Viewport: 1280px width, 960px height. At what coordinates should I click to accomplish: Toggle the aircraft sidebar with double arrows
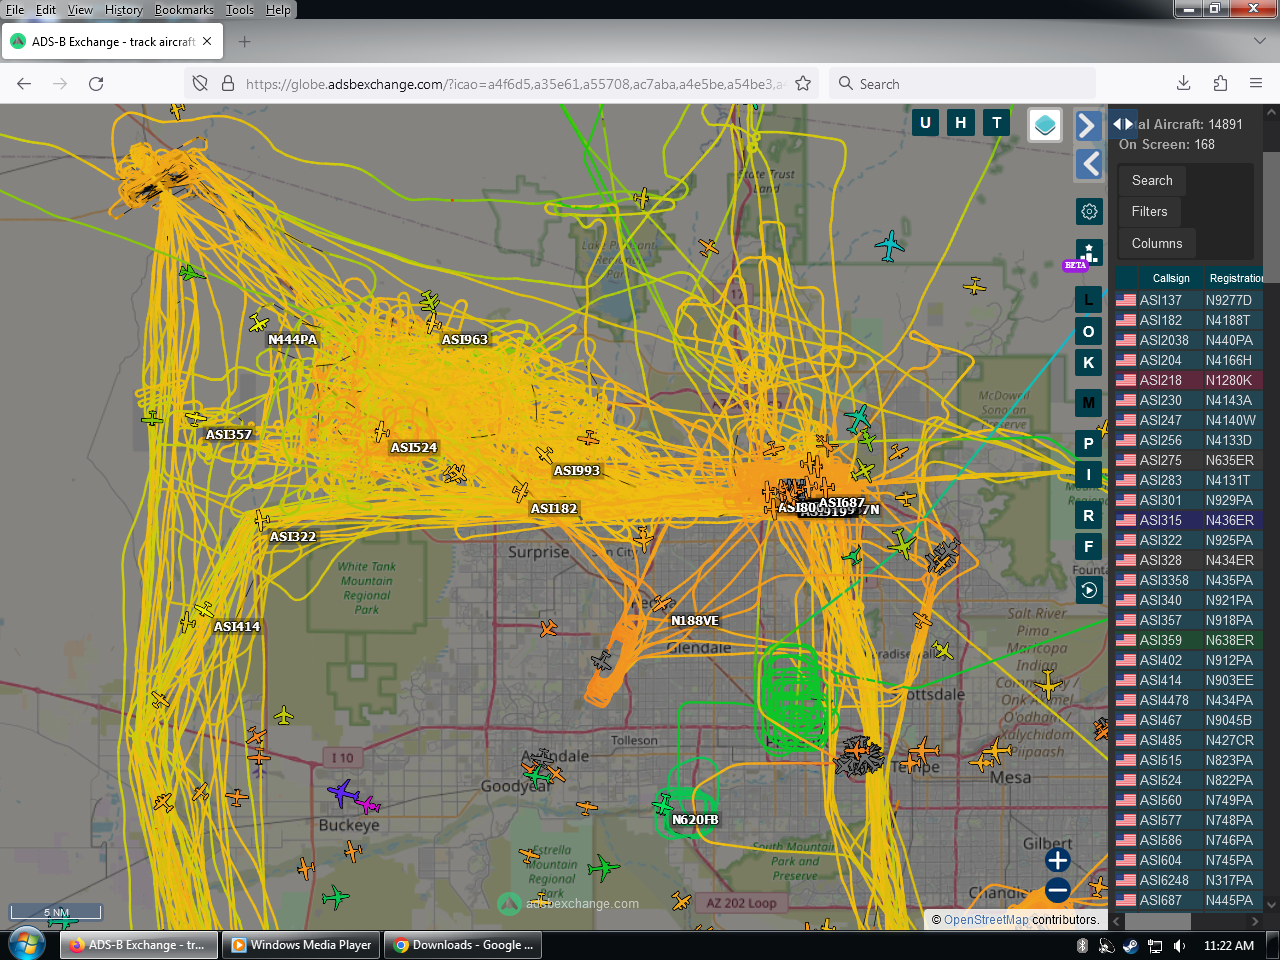pyautogui.click(x=1123, y=124)
